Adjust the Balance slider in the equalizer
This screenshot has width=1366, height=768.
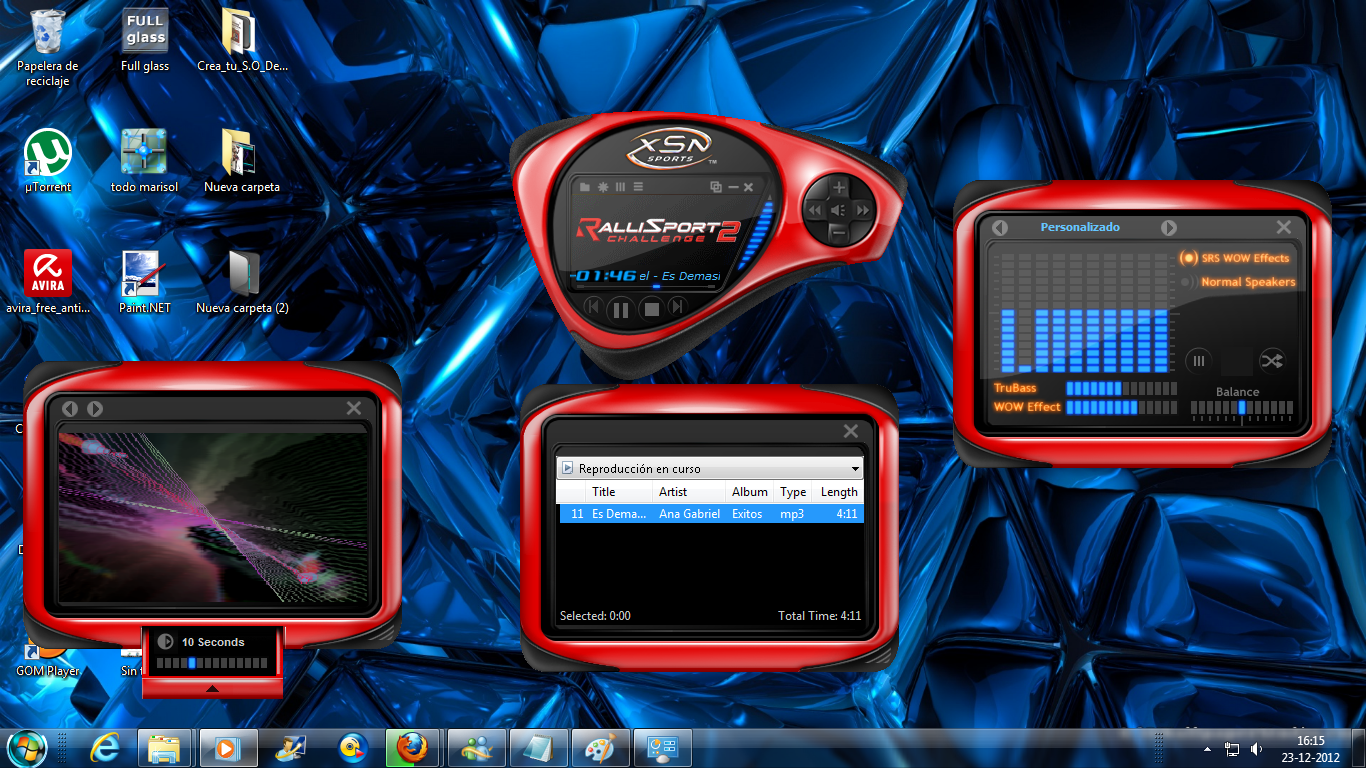(x=1242, y=408)
